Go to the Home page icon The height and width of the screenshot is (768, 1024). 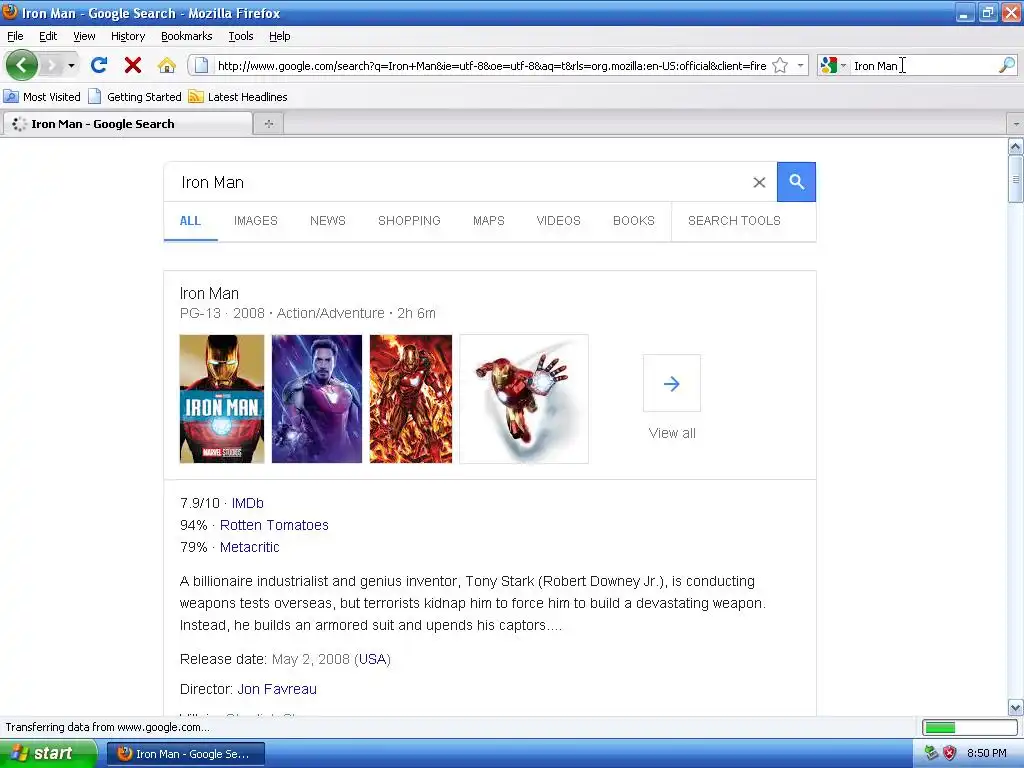[x=167, y=65]
